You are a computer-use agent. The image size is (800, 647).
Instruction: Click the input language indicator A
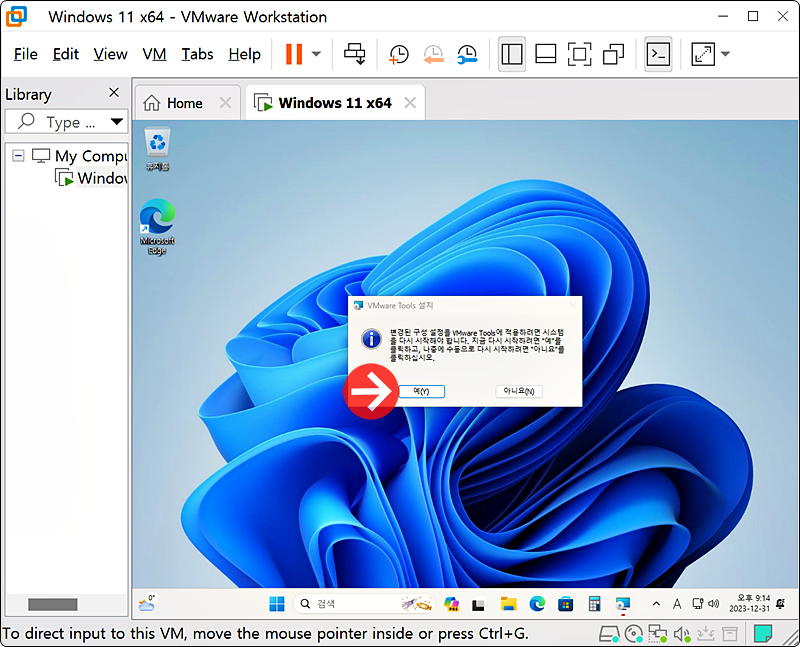(677, 604)
